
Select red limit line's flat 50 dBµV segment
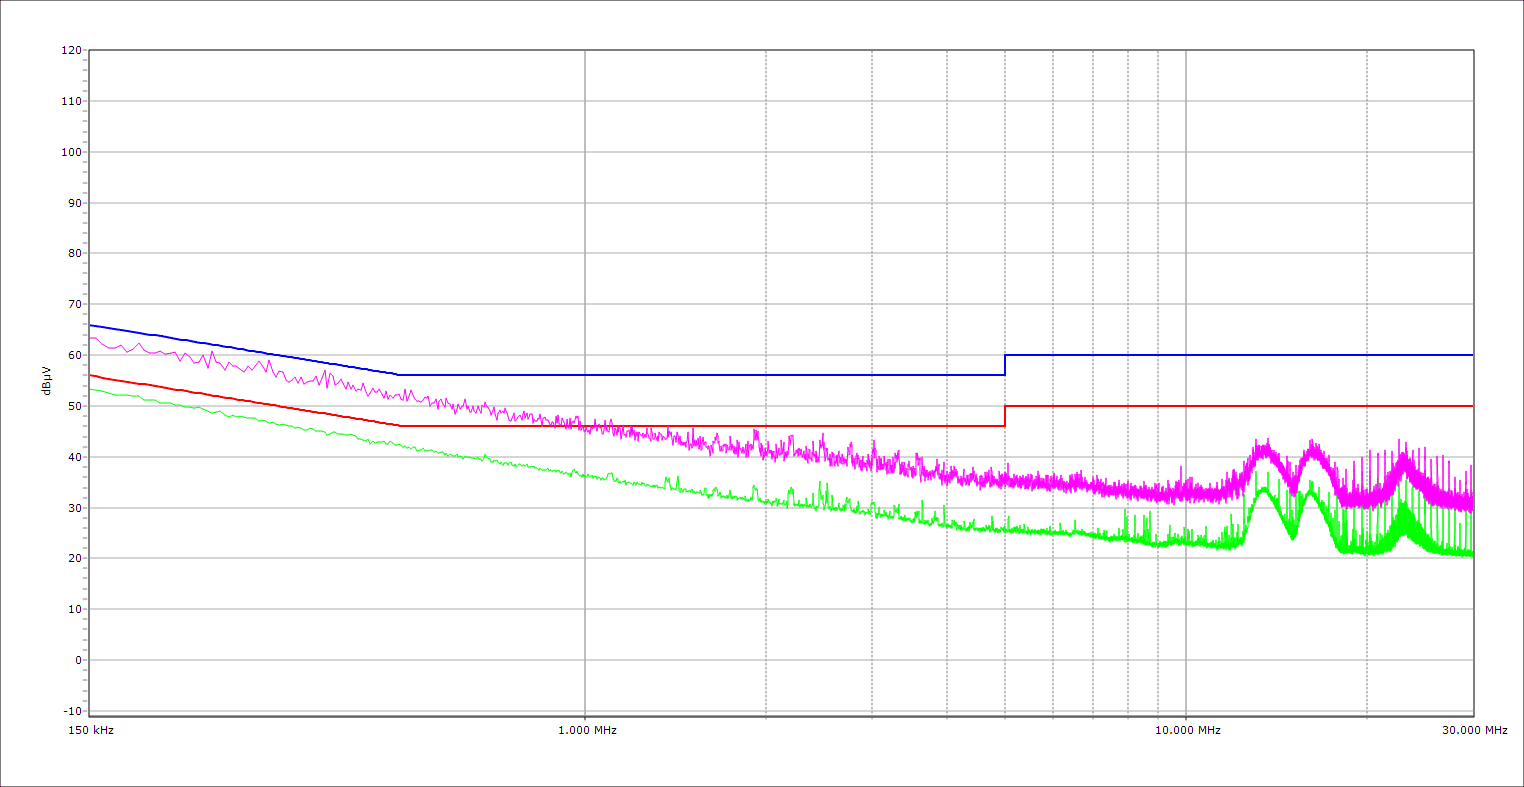(1240, 406)
